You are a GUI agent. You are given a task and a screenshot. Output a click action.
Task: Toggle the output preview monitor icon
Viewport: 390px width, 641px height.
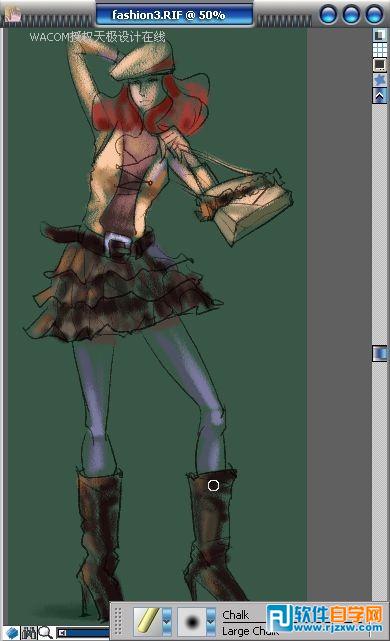point(380,65)
